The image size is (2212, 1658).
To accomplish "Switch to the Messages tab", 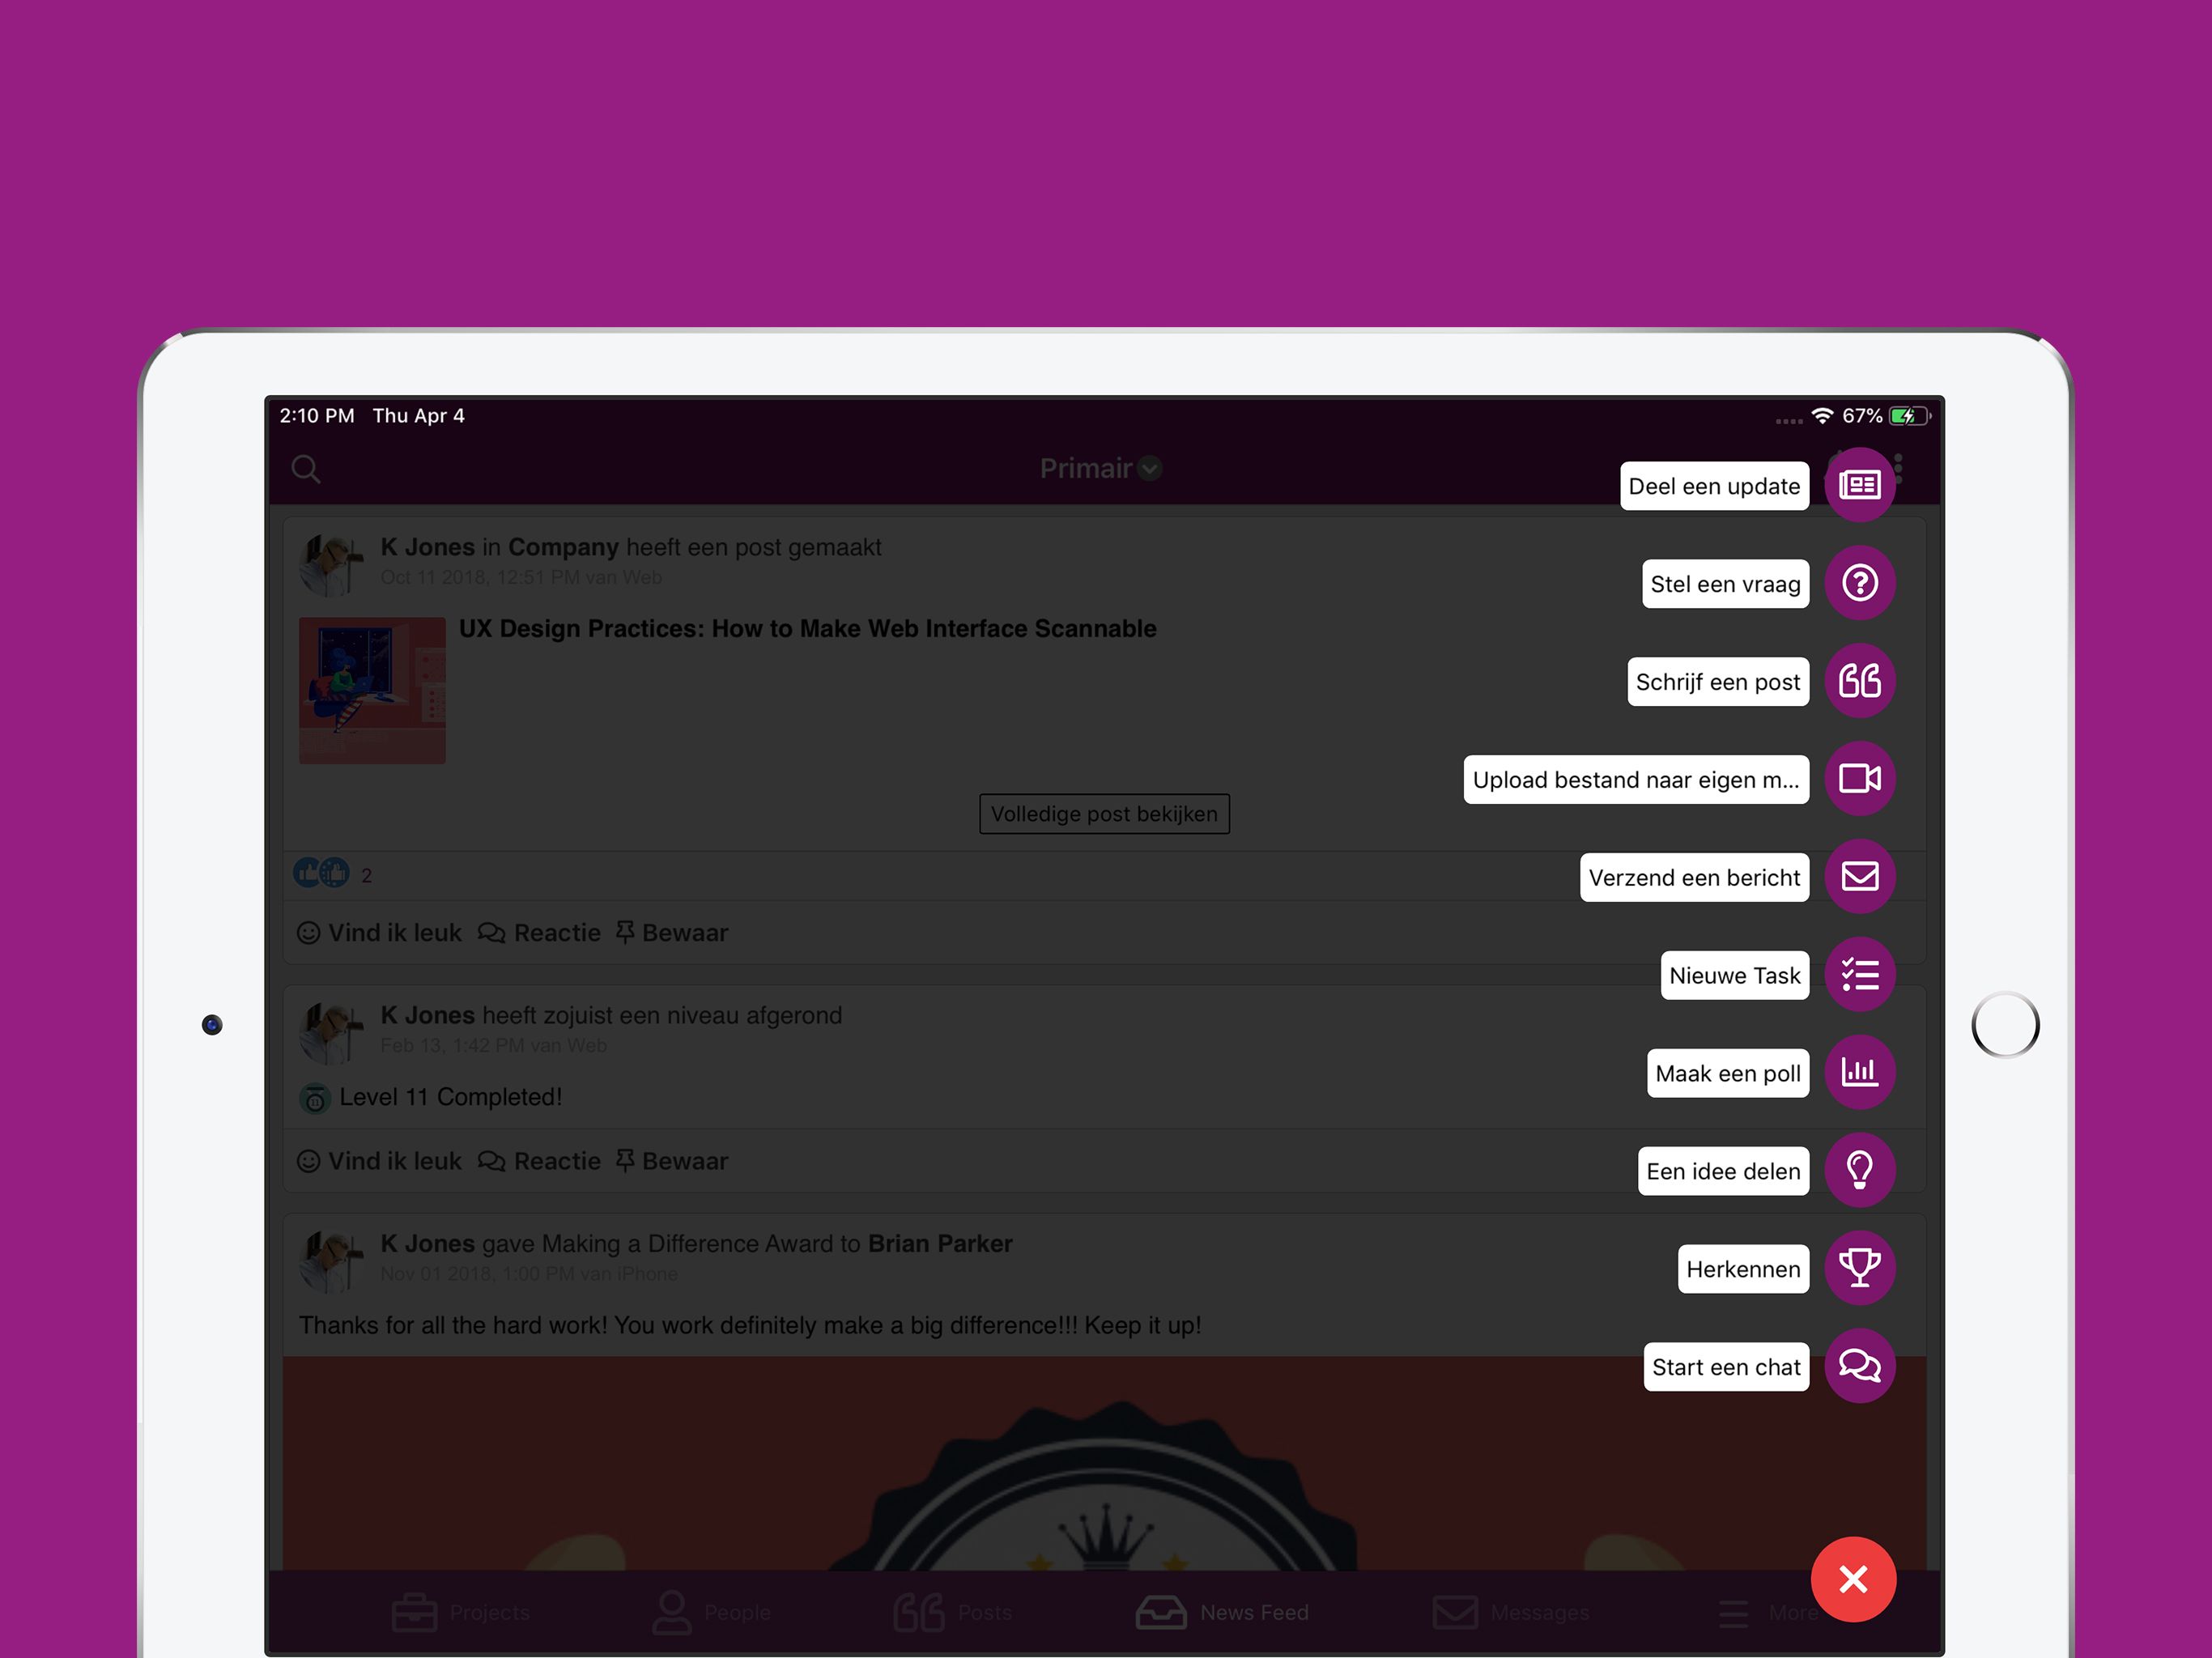I will click(1511, 1612).
